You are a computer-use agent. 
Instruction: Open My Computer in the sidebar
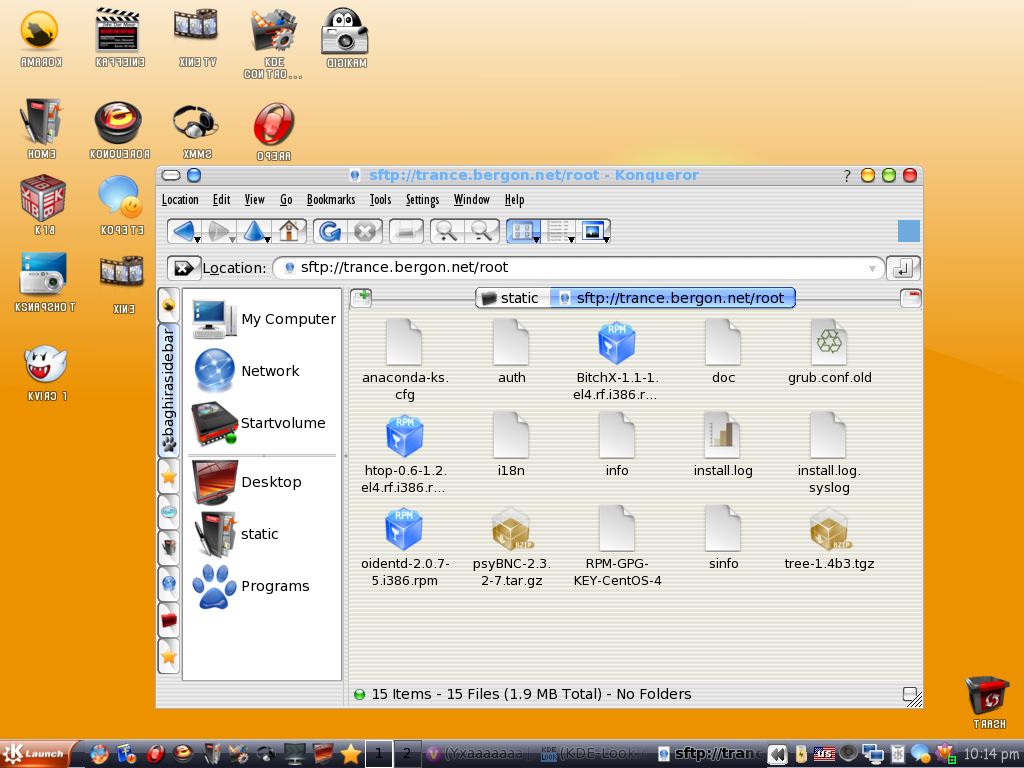point(264,319)
